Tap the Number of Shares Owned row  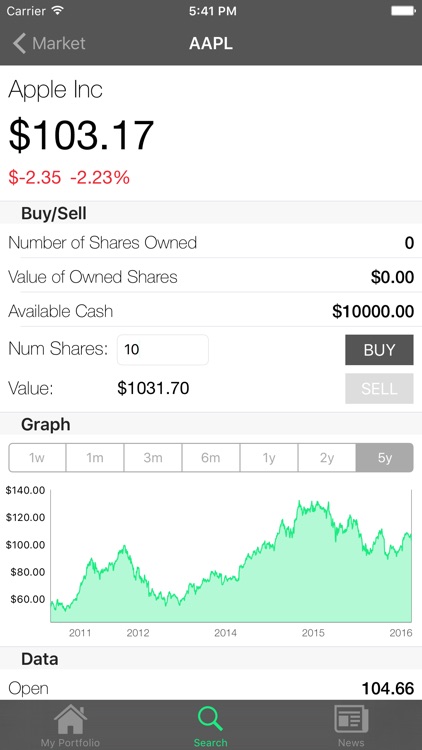(x=211, y=243)
